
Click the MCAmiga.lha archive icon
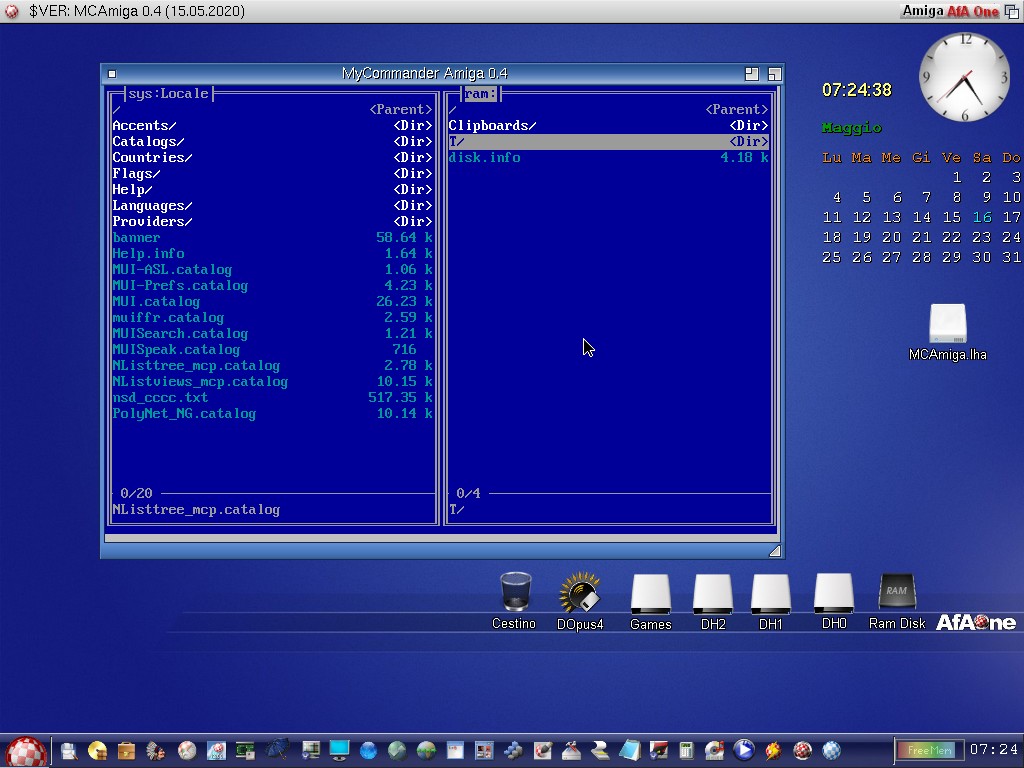pos(947,324)
